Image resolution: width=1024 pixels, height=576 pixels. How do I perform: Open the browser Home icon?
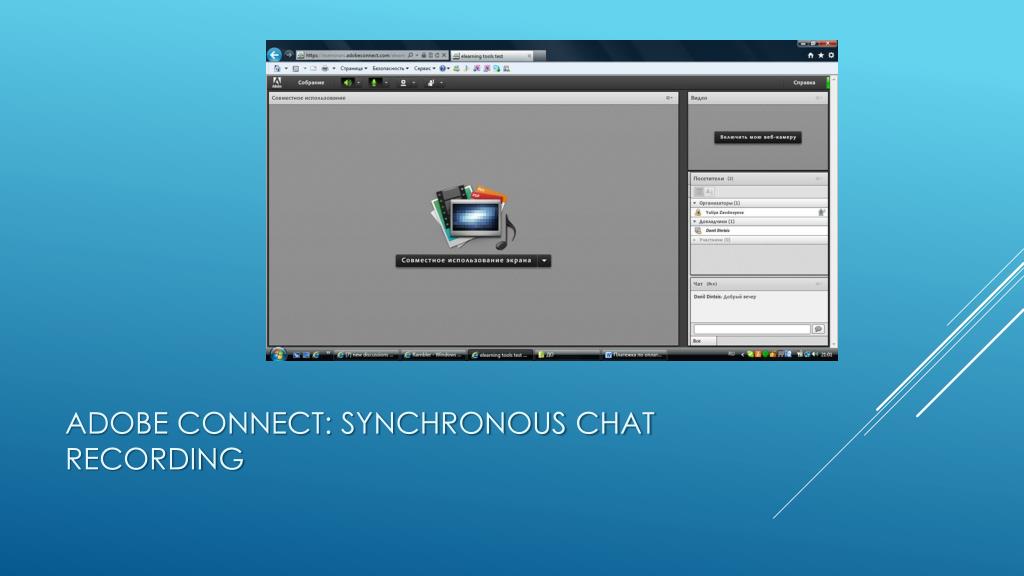tap(810, 56)
